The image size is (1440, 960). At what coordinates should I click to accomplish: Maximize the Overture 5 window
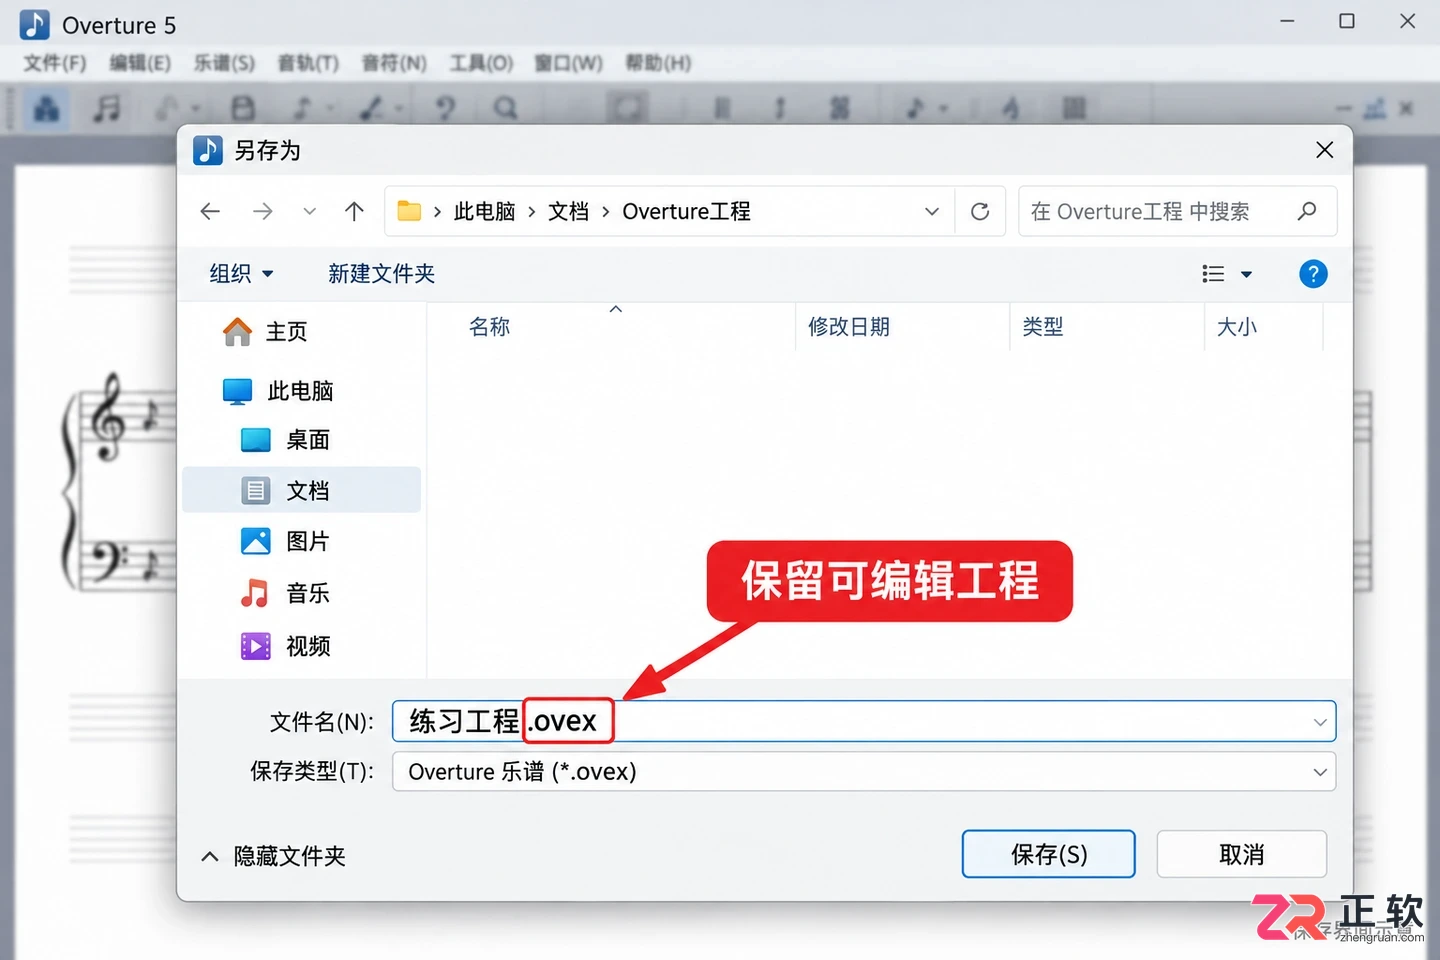pyautogui.click(x=1347, y=21)
